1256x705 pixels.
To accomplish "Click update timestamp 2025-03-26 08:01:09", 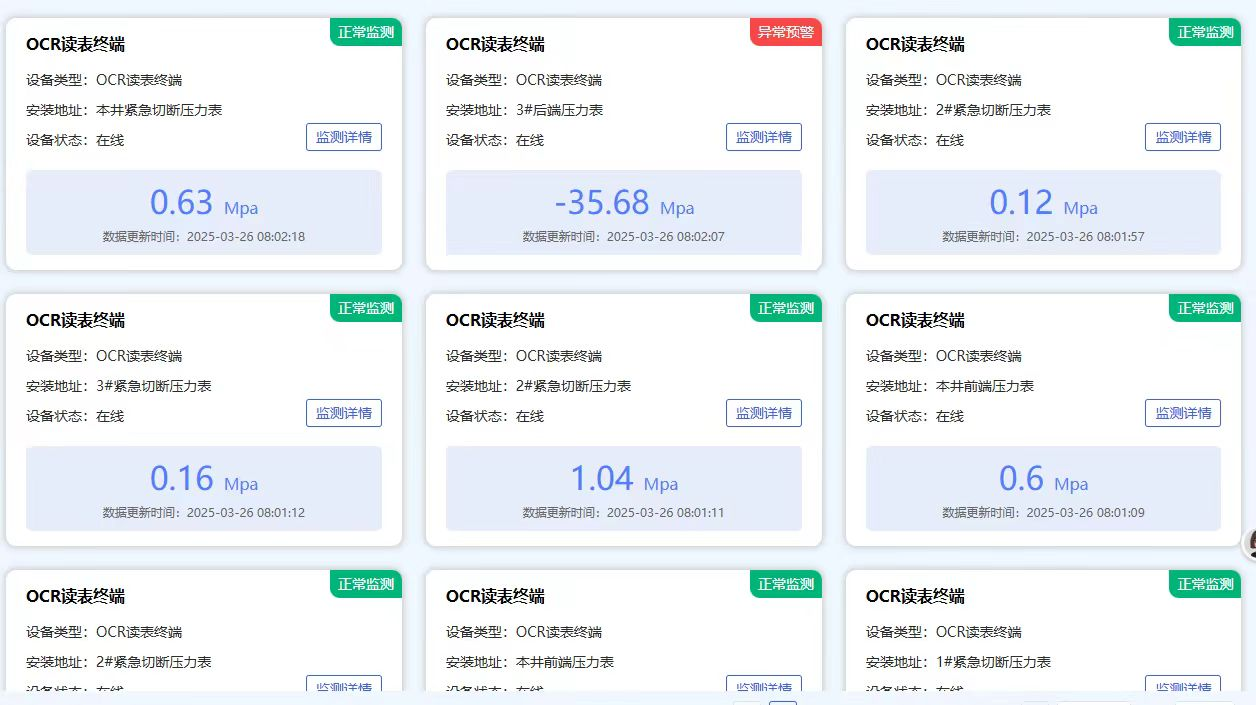I will point(1085,513).
